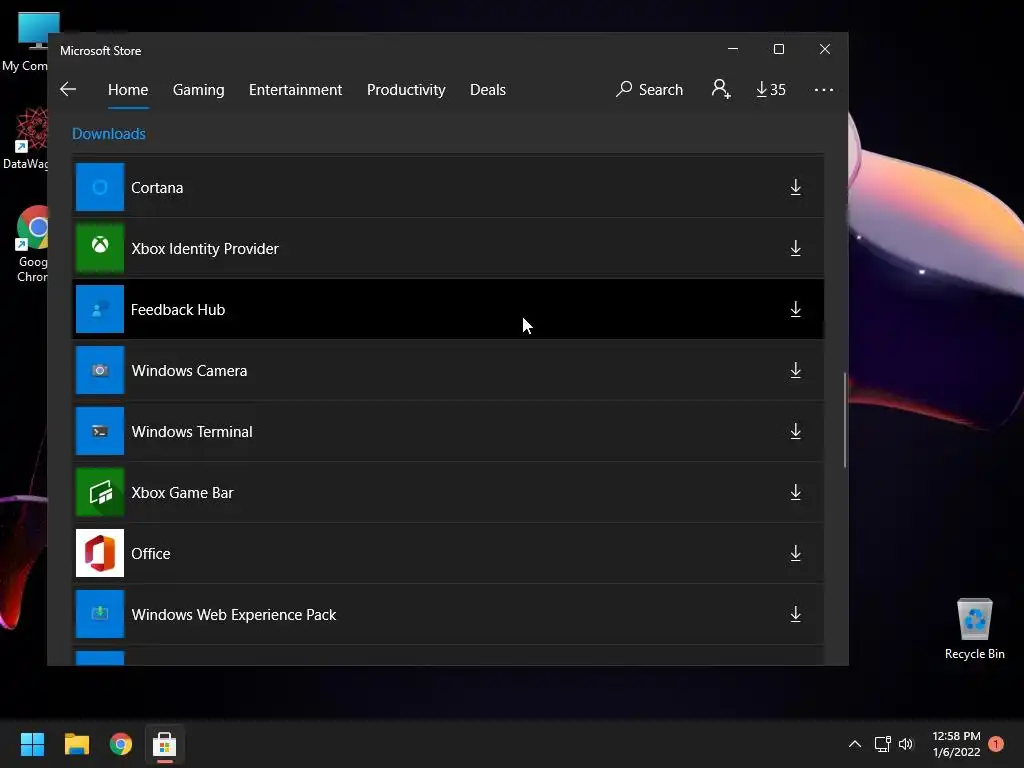The height and width of the screenshot is (768, 1024).
Task: Open the Deals tab
Action: (488, 89)
